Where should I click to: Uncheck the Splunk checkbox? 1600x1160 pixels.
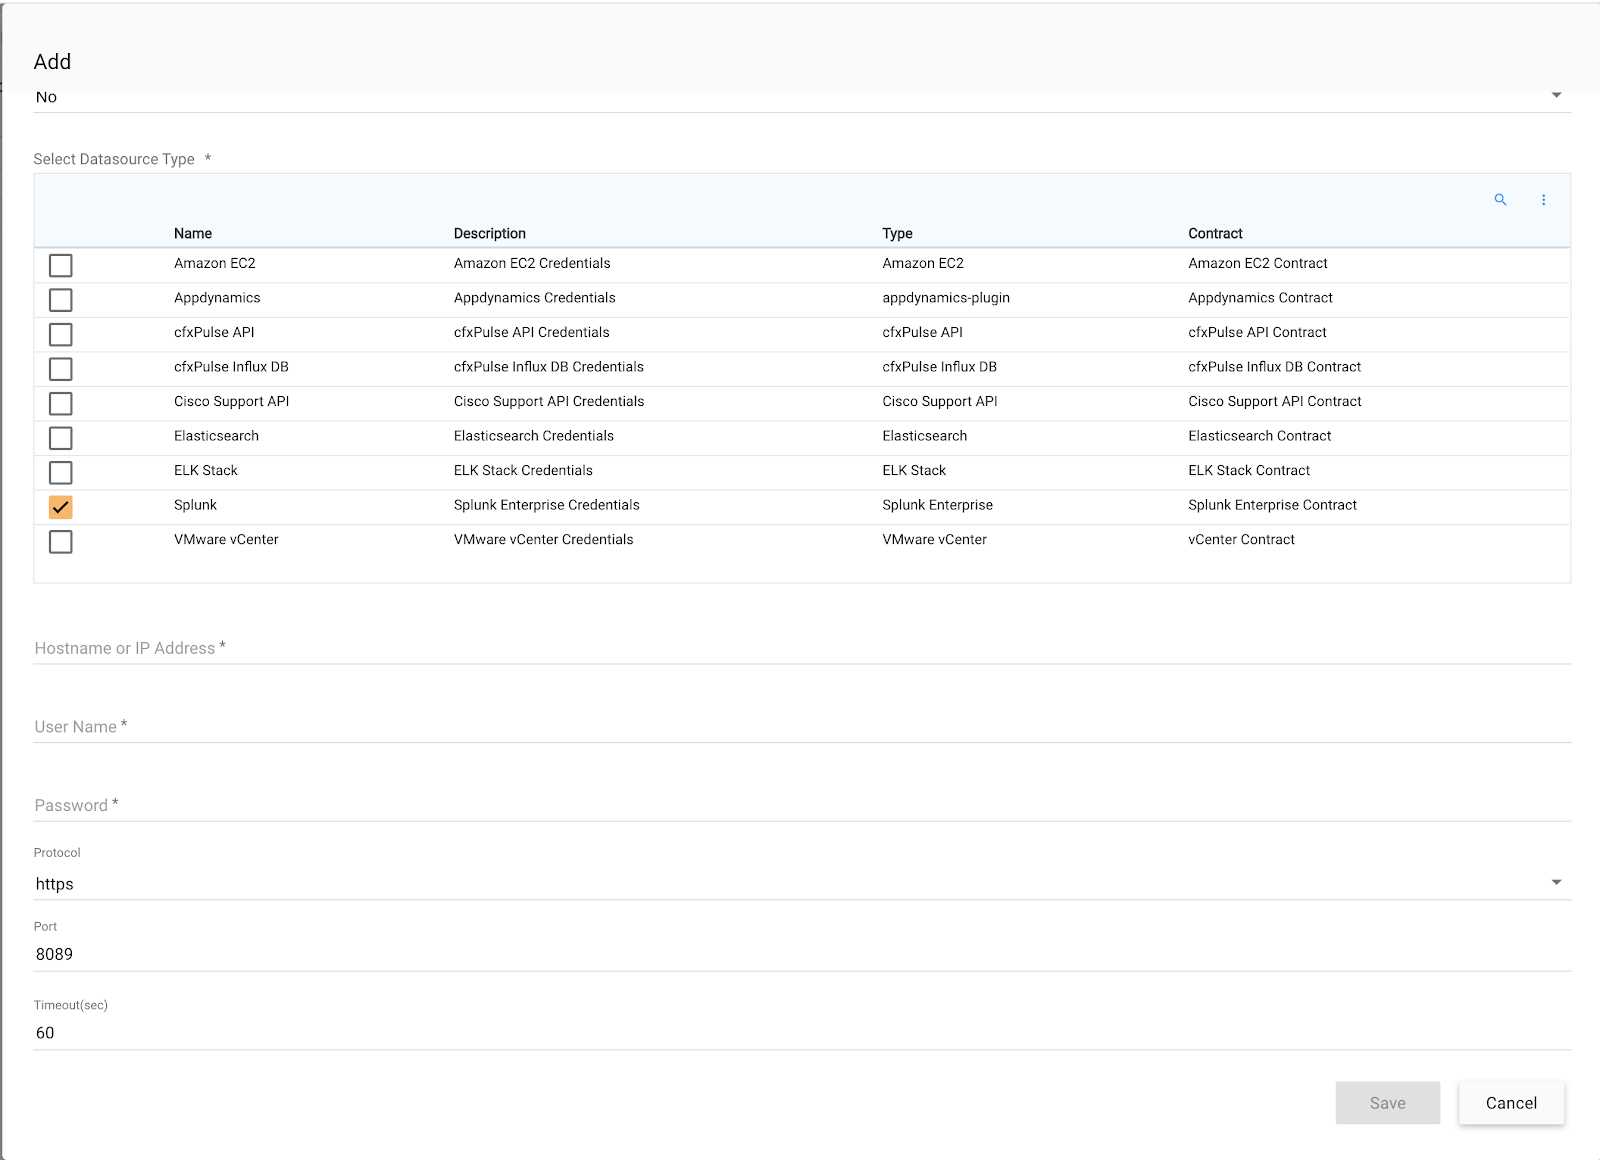click(x=61, y=507)
